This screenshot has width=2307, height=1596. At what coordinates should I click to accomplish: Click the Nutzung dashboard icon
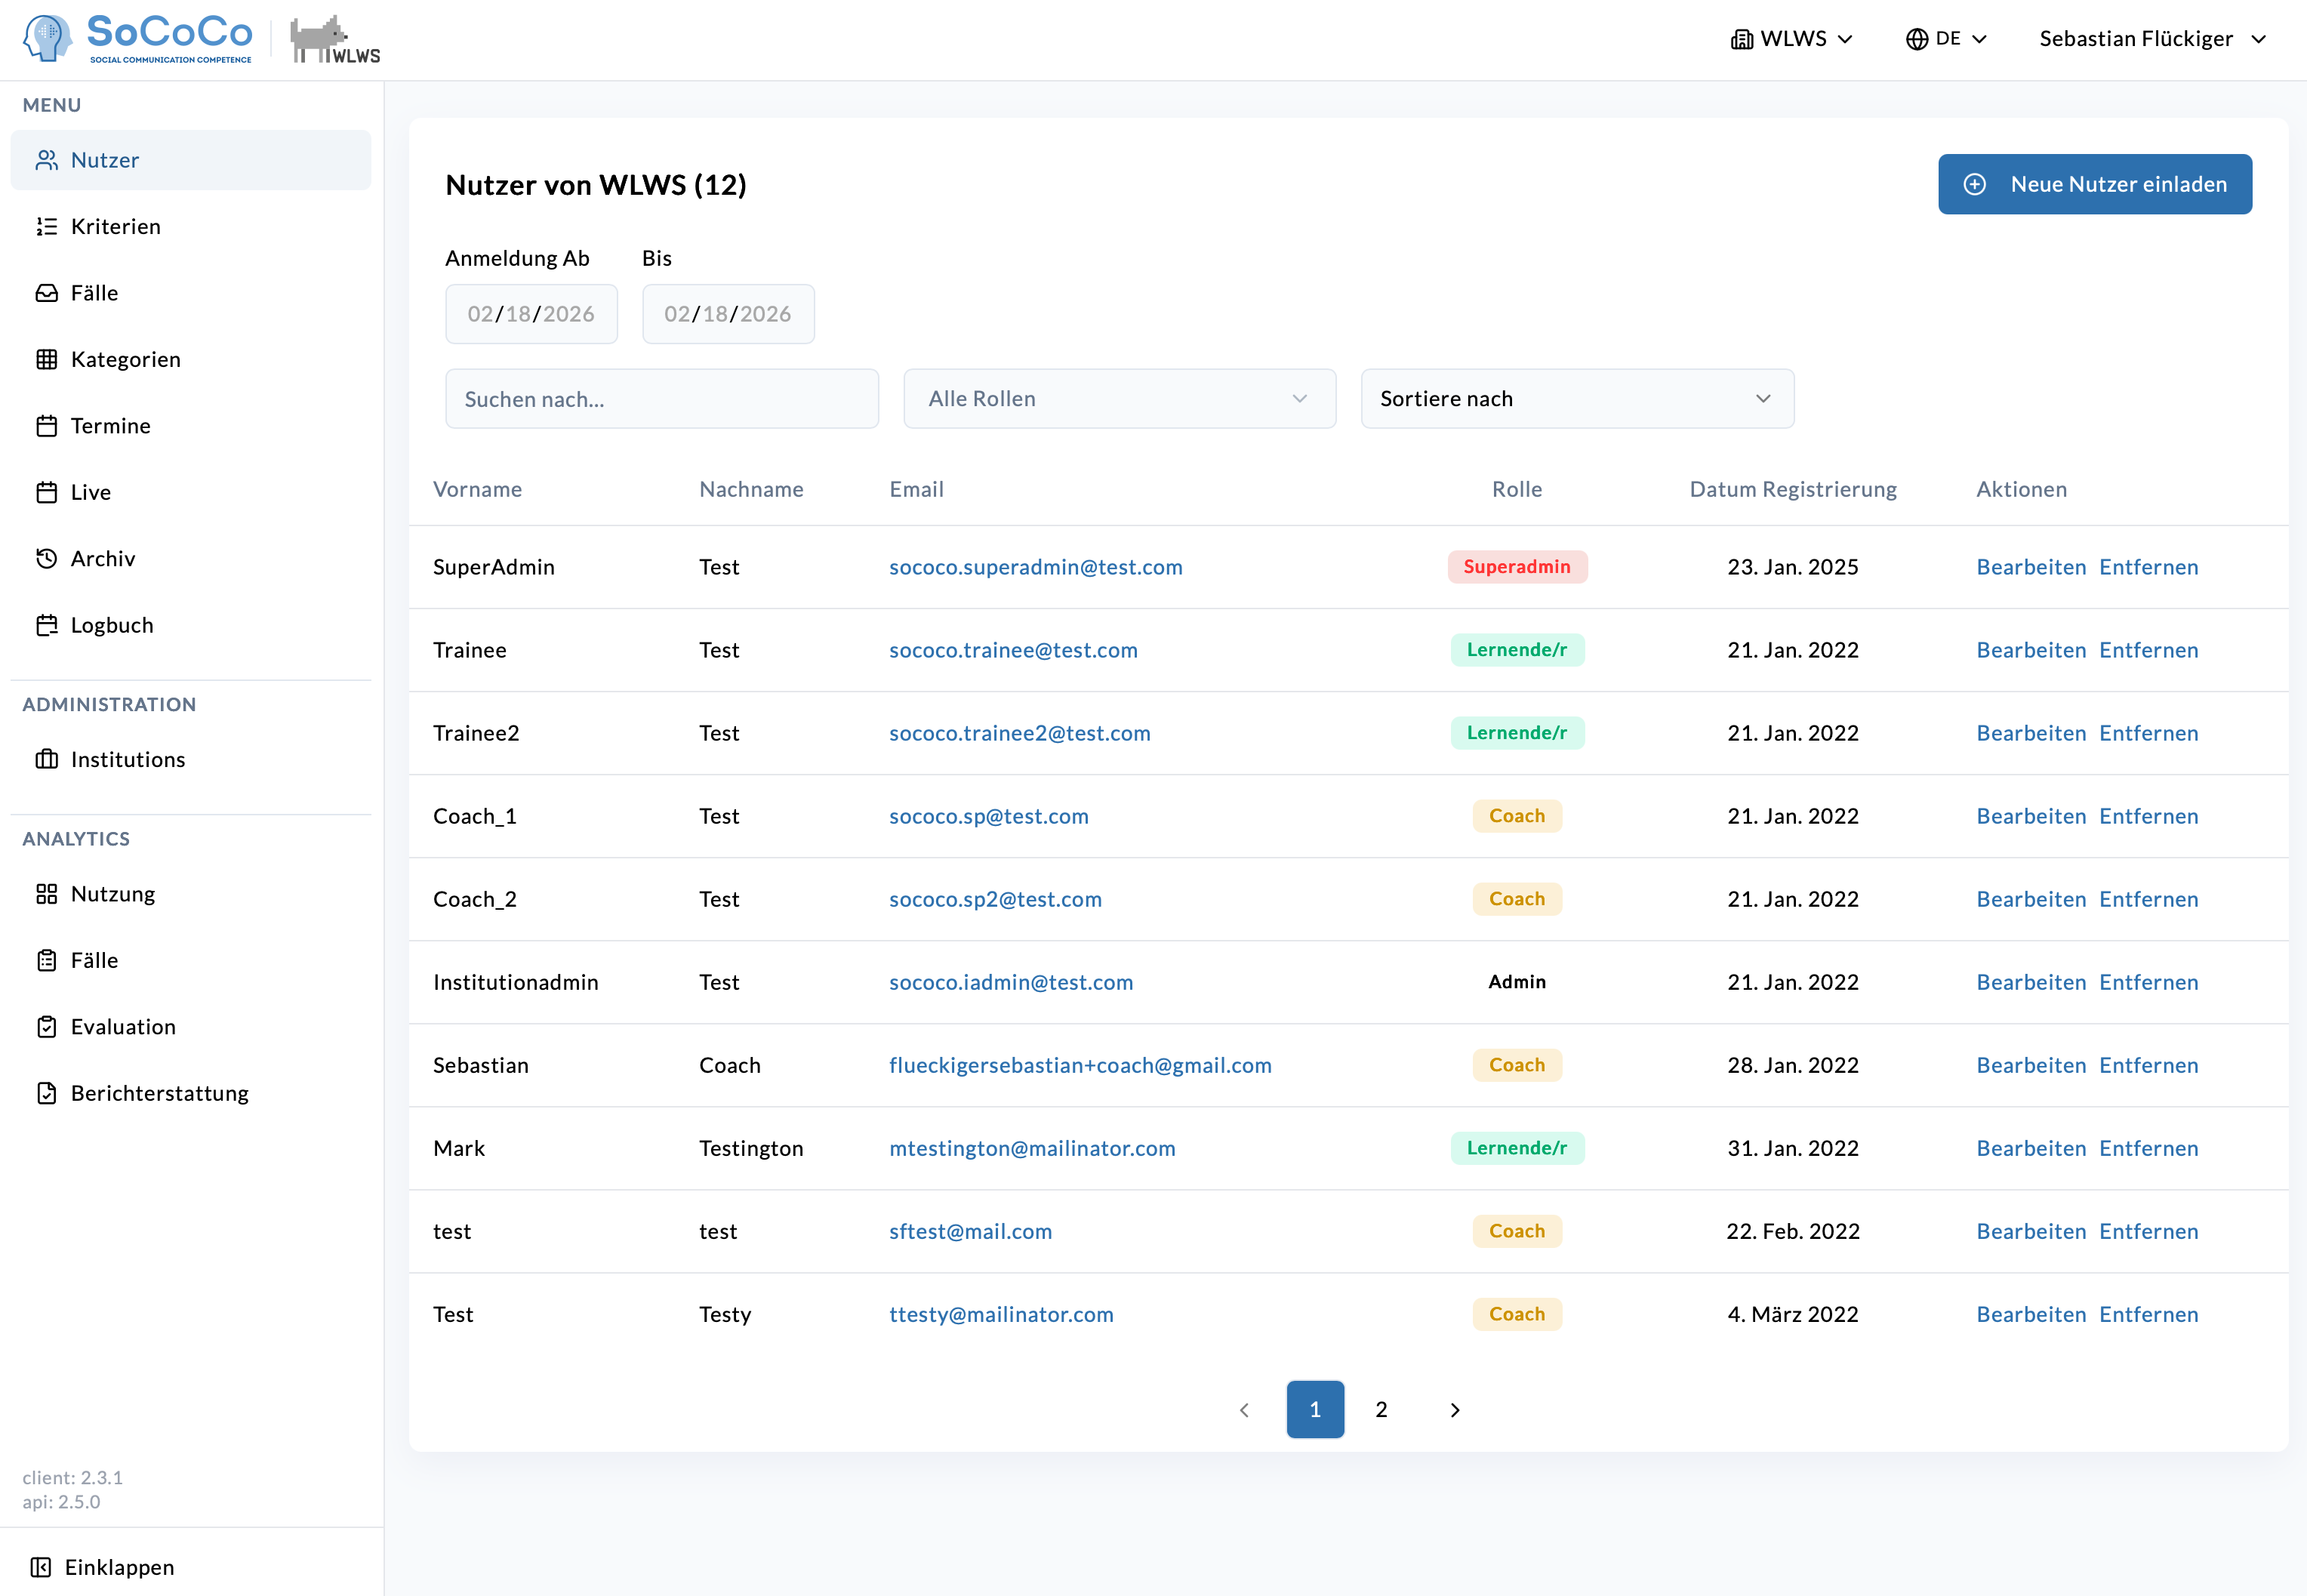[x=46, y=894]
